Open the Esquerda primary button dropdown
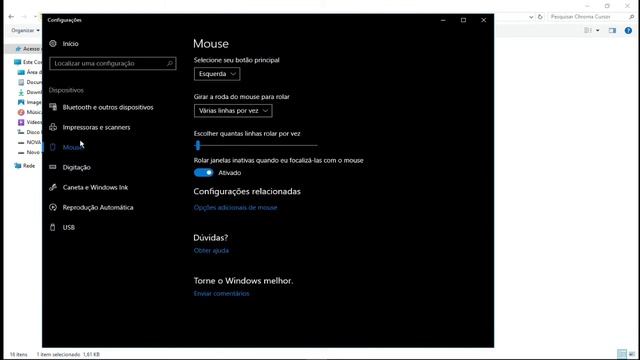The height and width of the screenshot is (360, 640). click(217, 74)
